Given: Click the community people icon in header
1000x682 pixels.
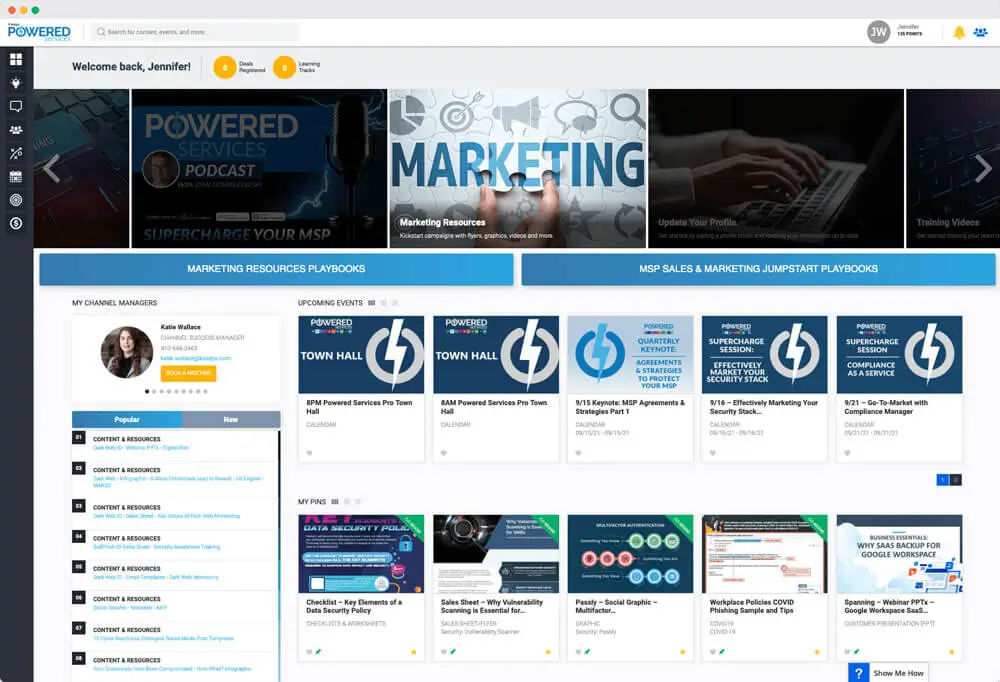Looking at the screenshot, I should tap(980, 33).
